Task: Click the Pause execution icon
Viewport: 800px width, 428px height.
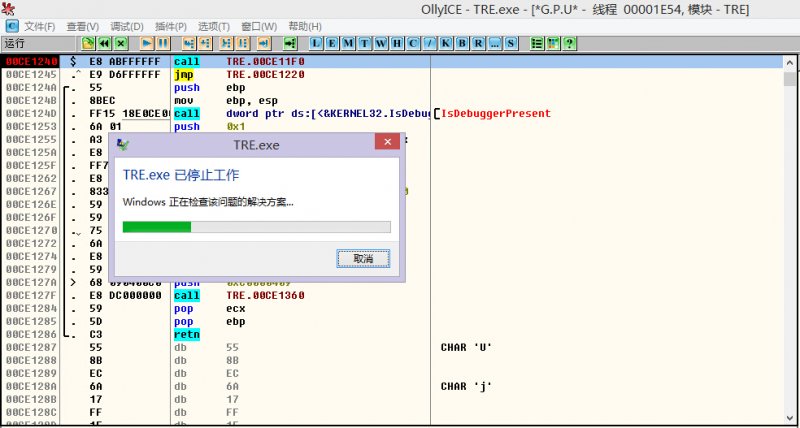Action: [x=163, y=44]
